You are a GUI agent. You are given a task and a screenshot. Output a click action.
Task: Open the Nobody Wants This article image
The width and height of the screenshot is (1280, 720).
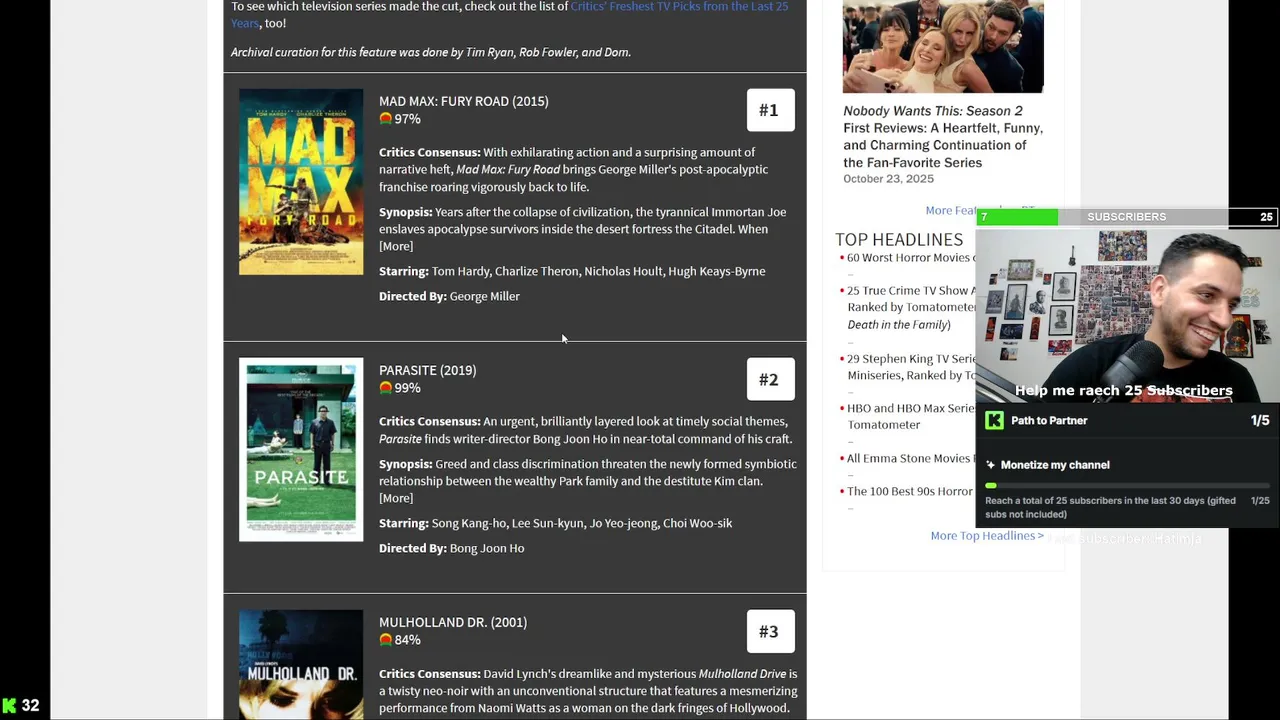pos(943,46)
